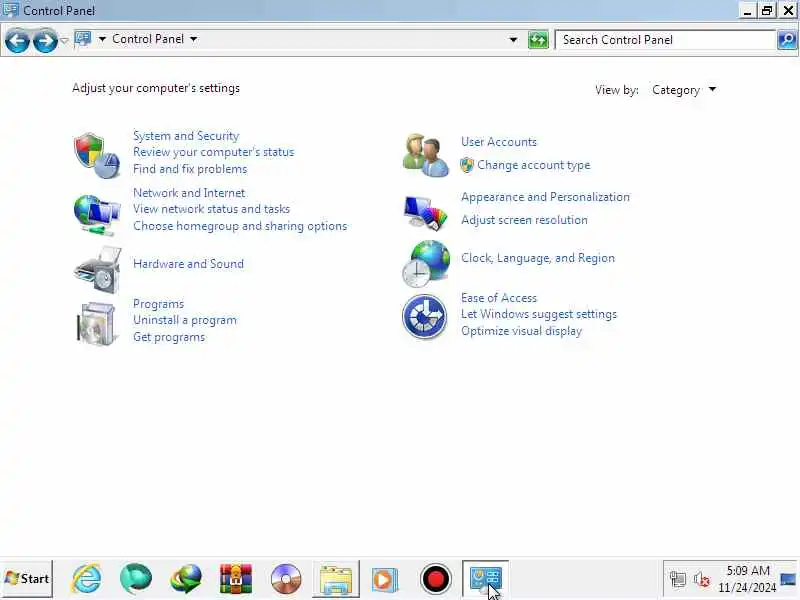The height and width of the screenshot is (600, 800).
Task: Open the address bar history dropdown
Action: [513, 40]
